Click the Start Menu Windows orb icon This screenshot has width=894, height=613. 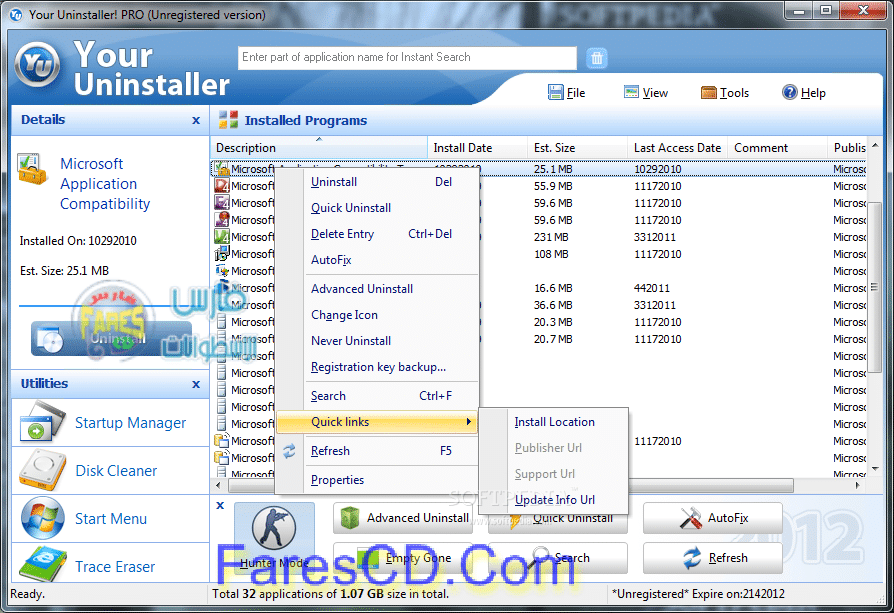tap(43, 518)
